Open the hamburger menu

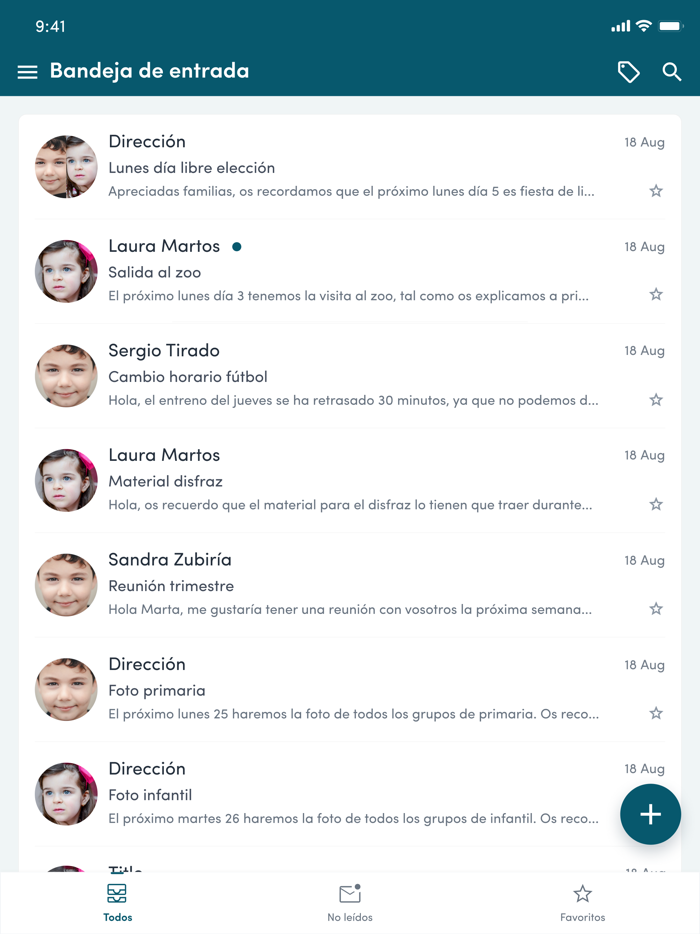(x=27, y=72)
